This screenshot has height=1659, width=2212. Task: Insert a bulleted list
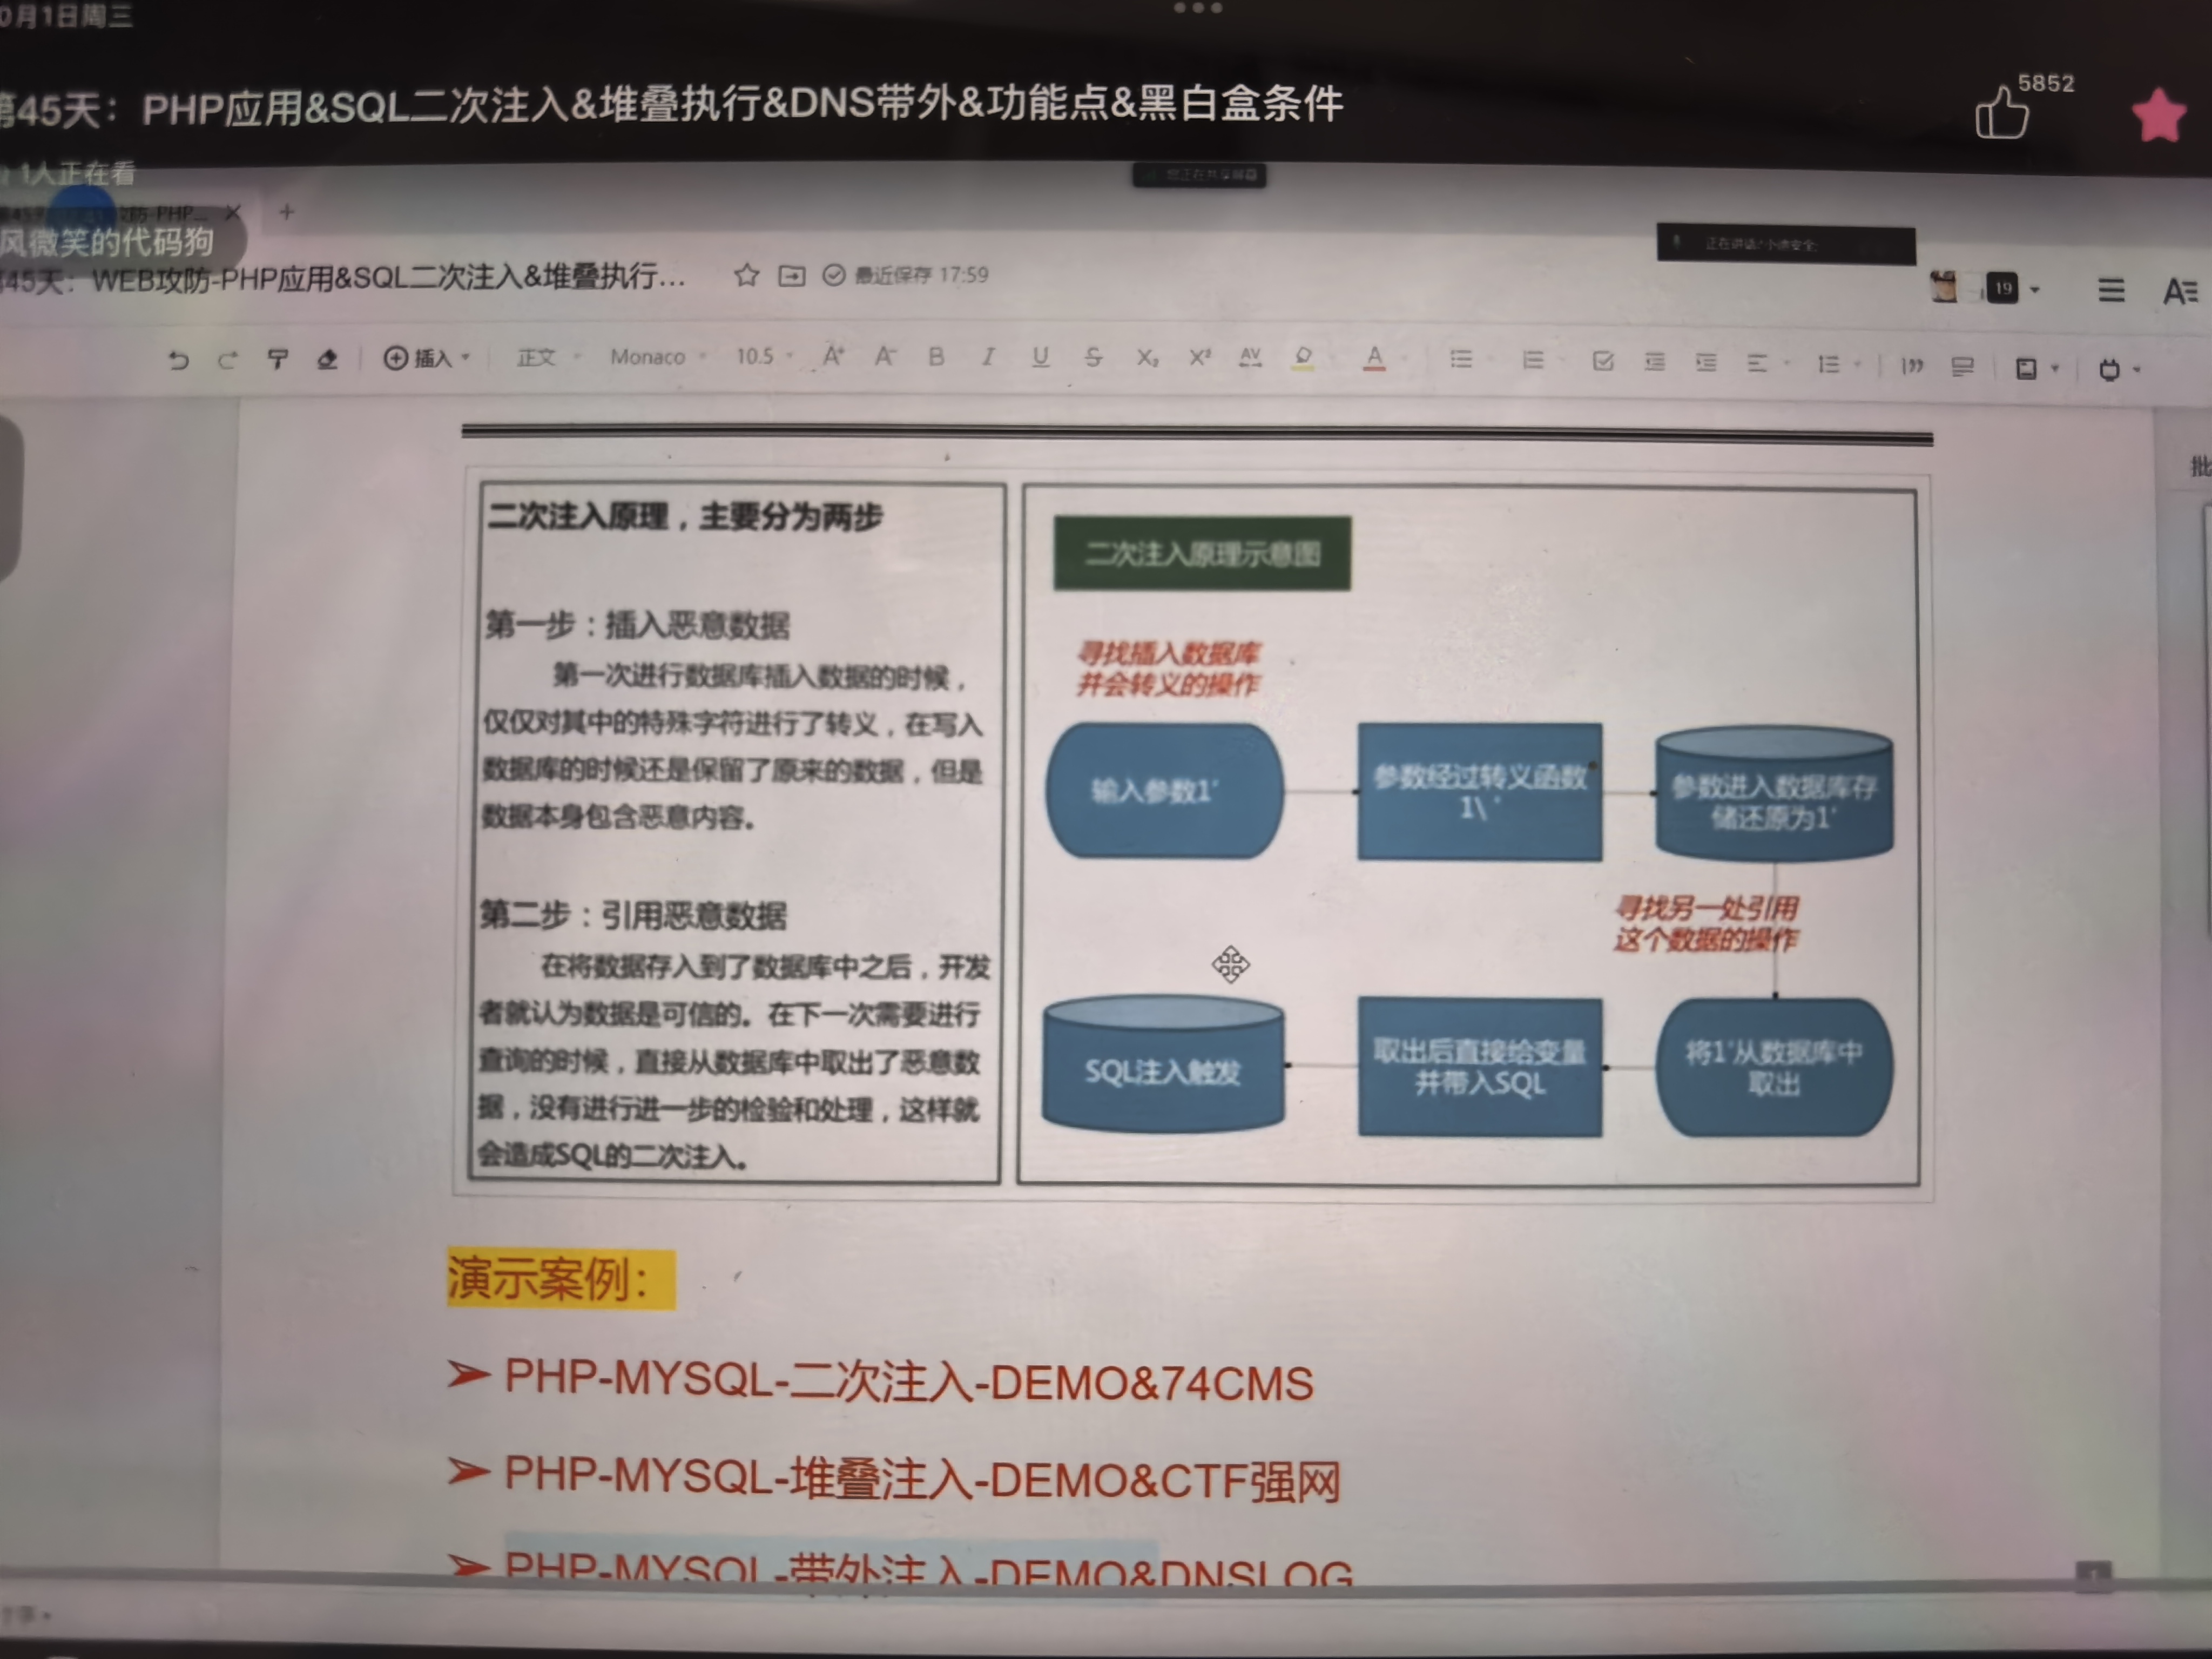(x=1461, y=359)
